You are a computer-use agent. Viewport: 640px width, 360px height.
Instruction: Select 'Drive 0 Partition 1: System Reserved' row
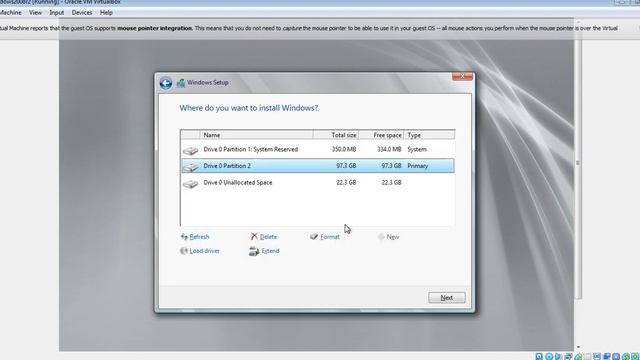pyautogui.click(x=318, y=149)
